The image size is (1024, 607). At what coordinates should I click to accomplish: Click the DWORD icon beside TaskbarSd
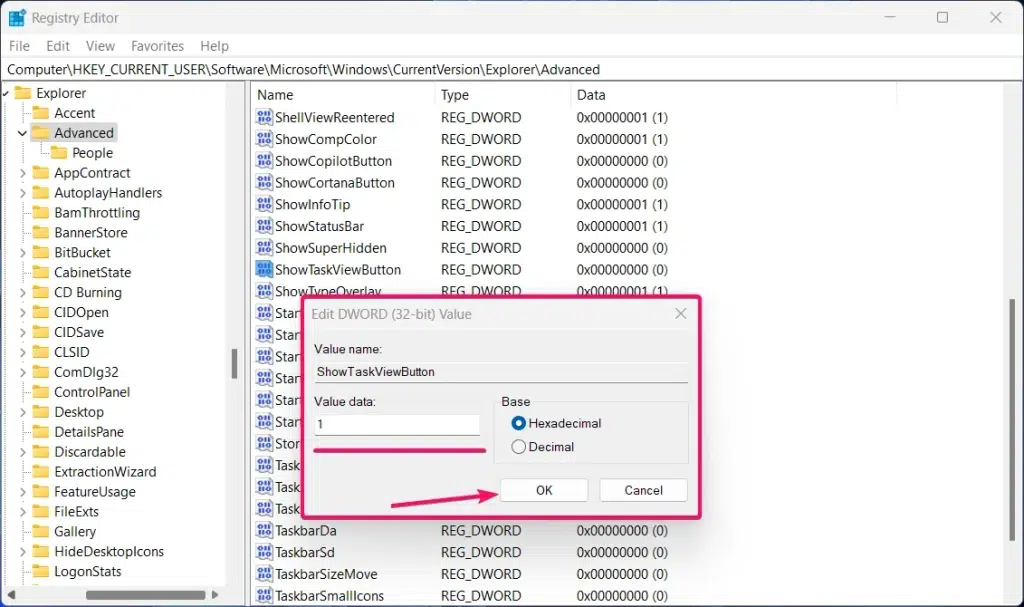pyautogui.click(x=264, y=552)
